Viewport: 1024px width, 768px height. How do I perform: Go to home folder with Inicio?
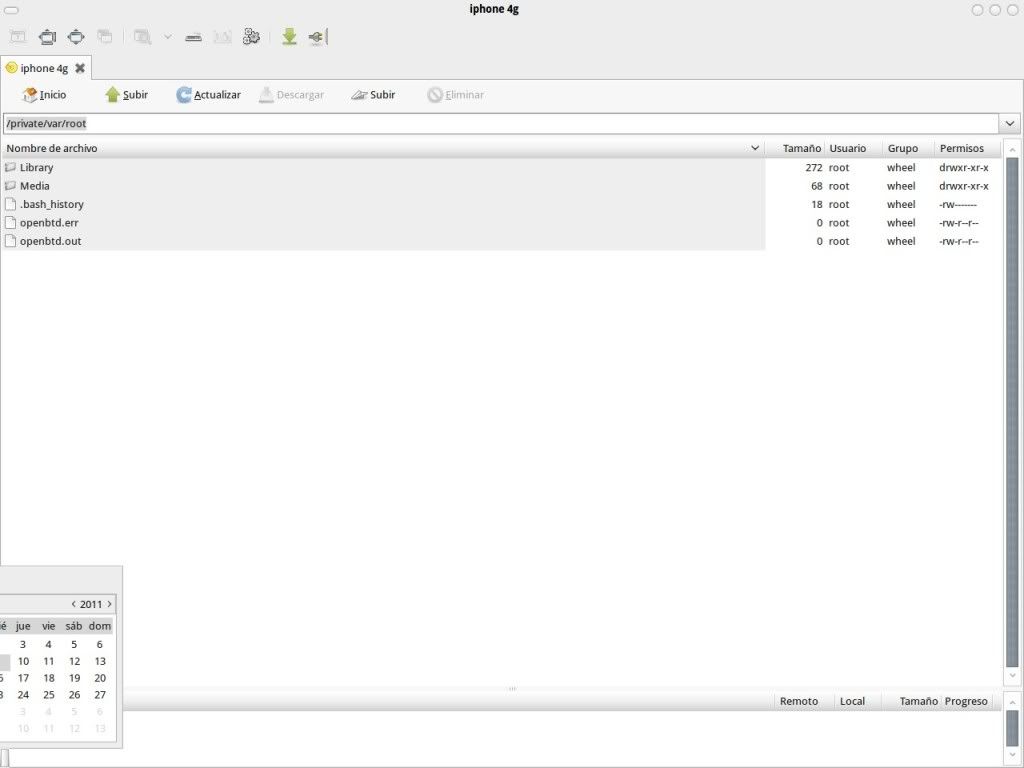pos(44,95)
